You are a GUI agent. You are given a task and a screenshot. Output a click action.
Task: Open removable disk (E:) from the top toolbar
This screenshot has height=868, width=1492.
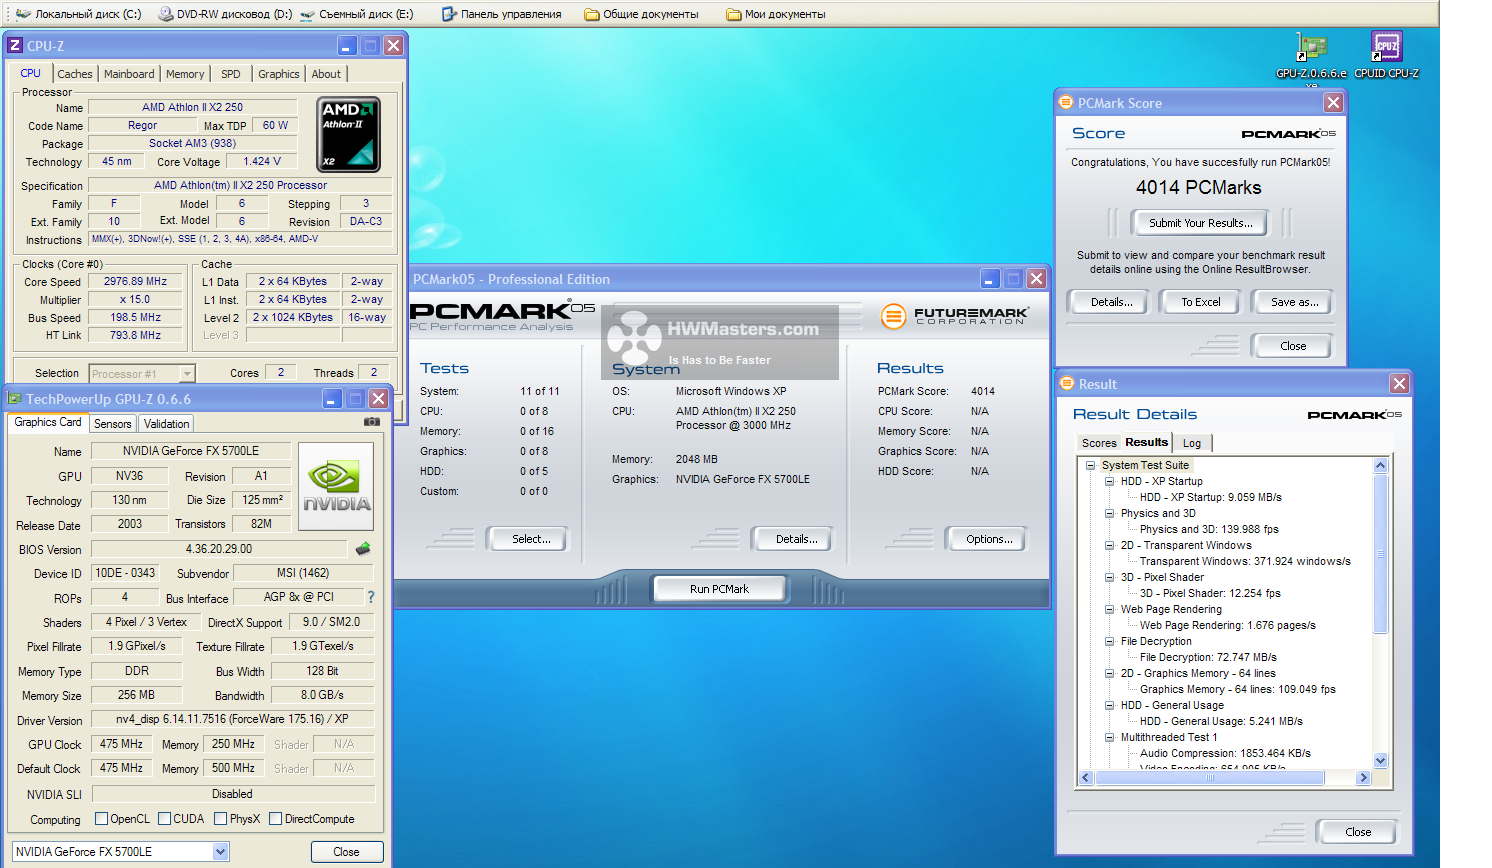357,14
